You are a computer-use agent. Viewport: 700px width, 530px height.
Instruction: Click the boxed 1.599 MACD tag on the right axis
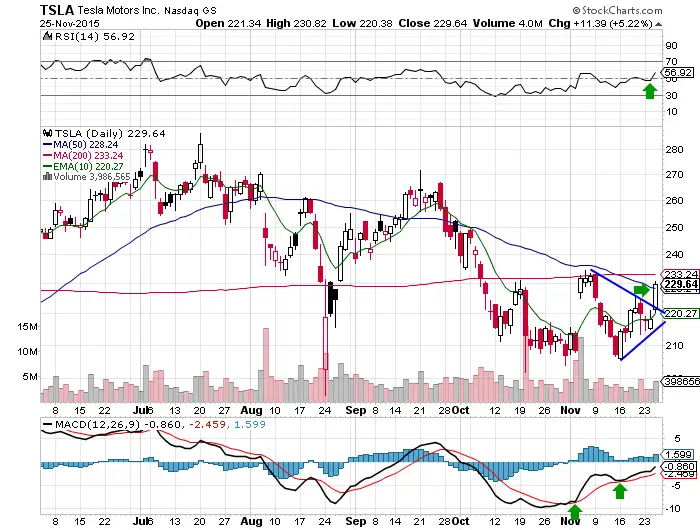pyautogui.click(x=678, y=455)
